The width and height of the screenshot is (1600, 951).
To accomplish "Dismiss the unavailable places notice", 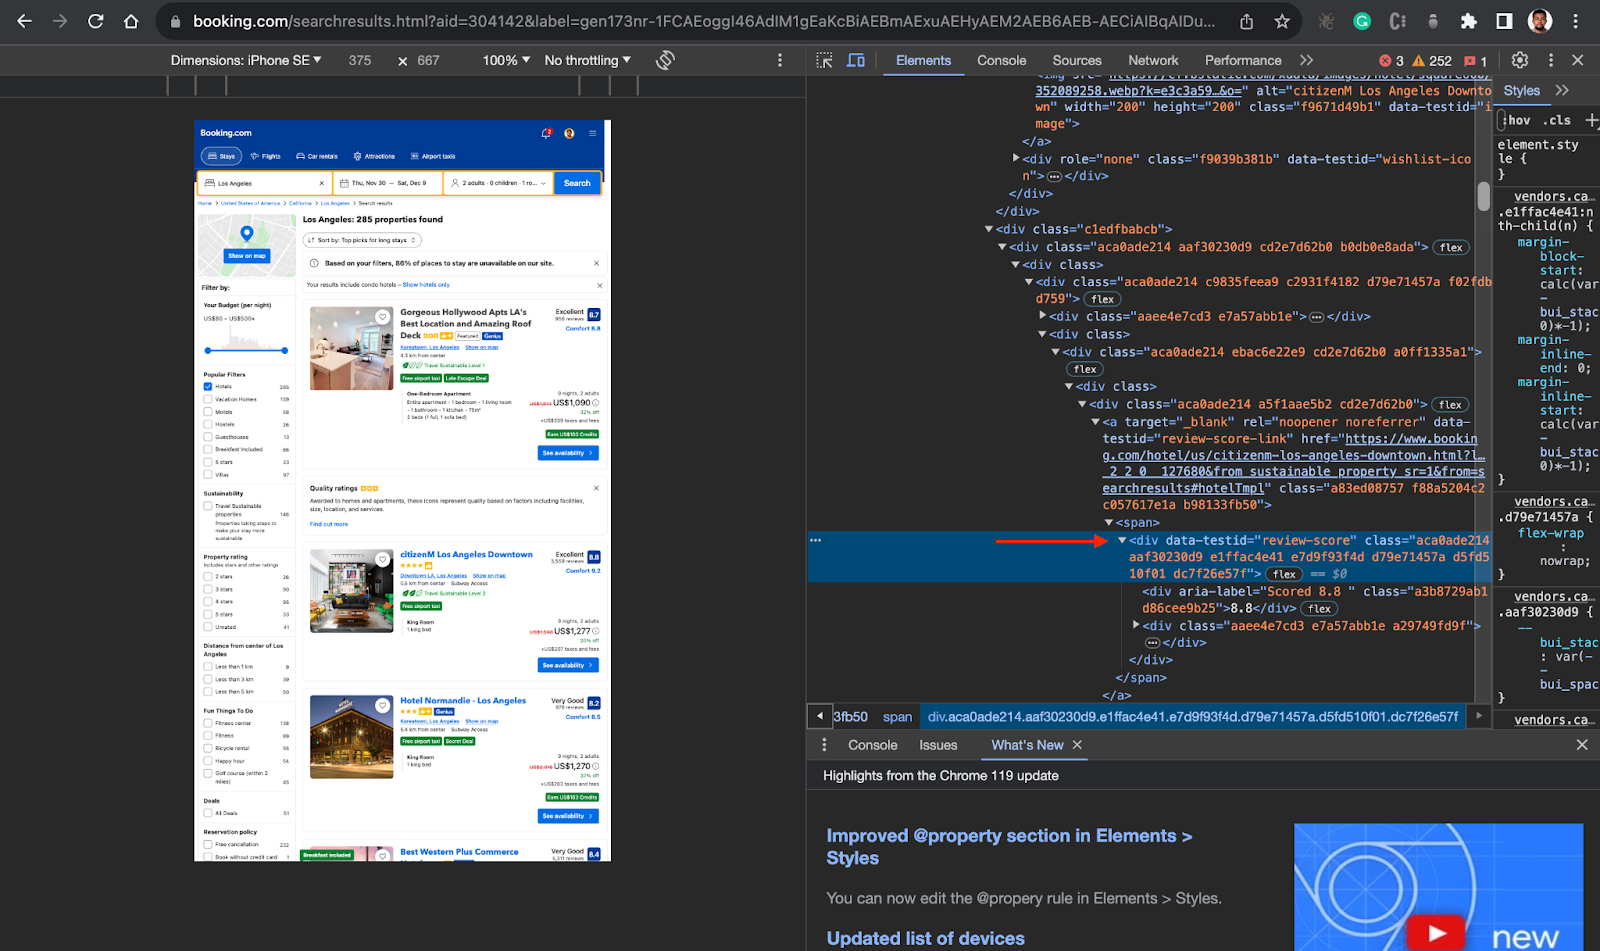I will tap(597, 263).
